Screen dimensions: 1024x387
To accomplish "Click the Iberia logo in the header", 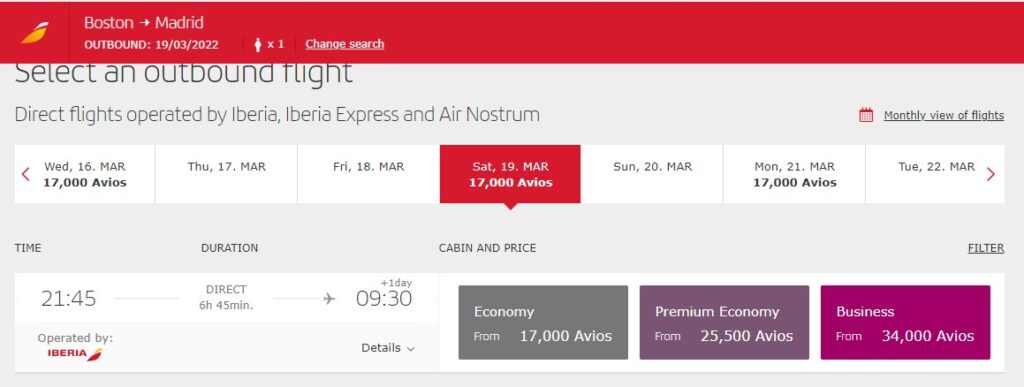I will coord(35,33).
